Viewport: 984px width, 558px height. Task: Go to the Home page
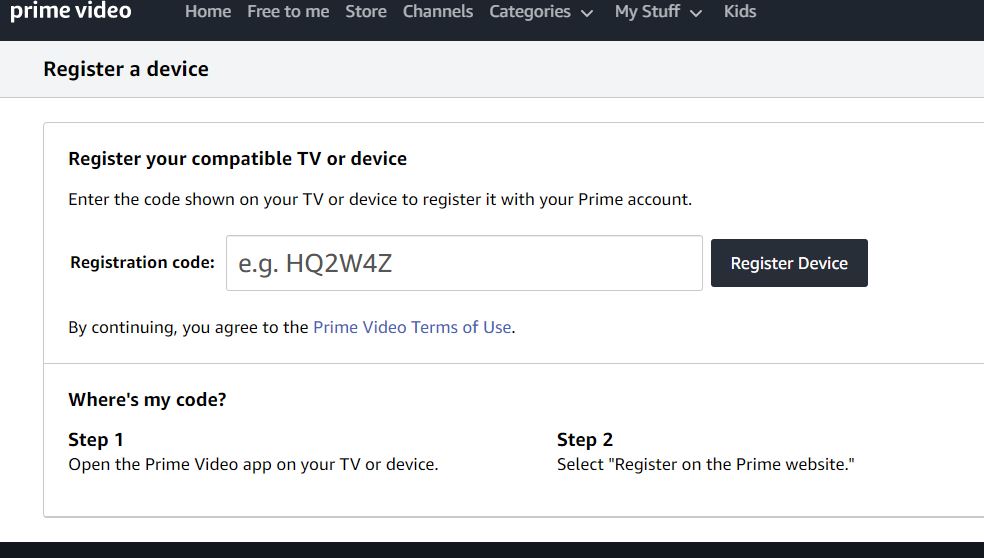[208, 12]
